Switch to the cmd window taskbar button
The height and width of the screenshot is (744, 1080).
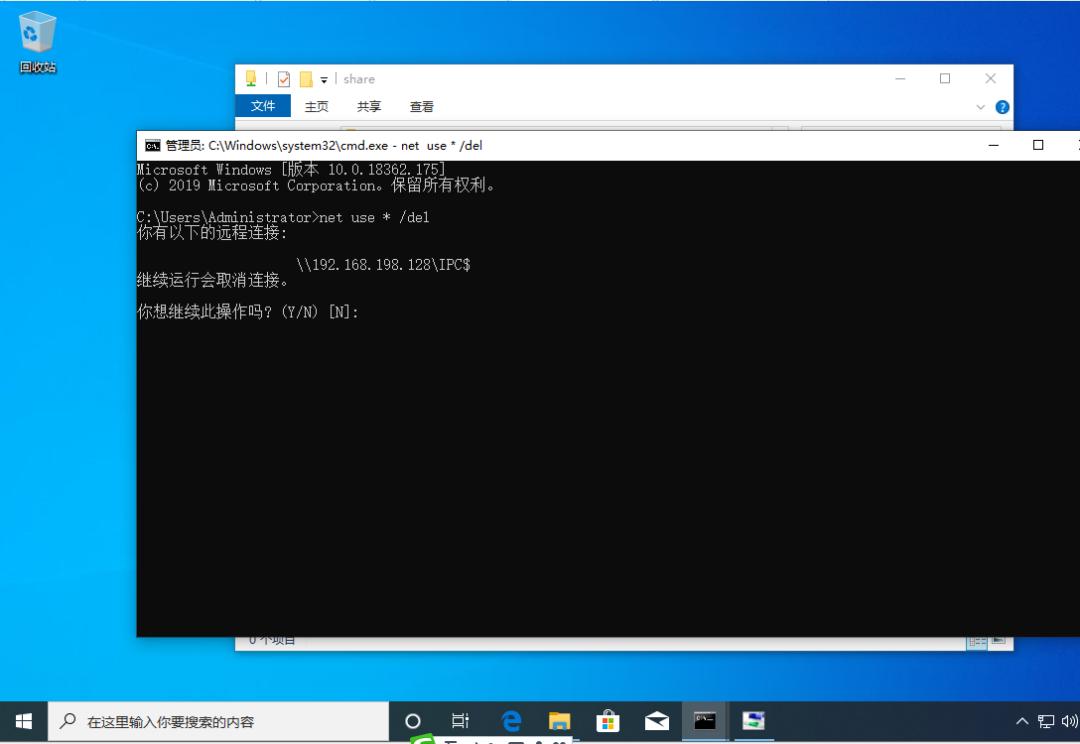pos(705,721)
